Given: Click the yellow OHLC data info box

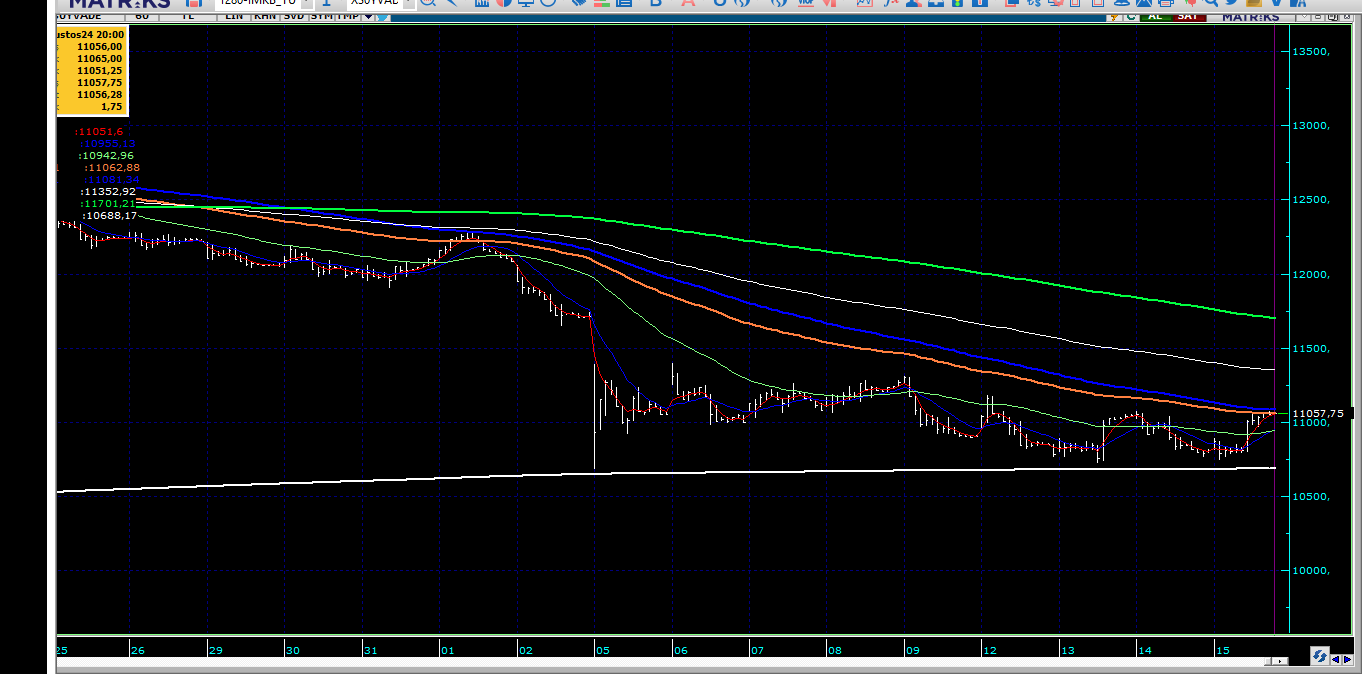Looking at the screenshot, I should tap(92, 71).
